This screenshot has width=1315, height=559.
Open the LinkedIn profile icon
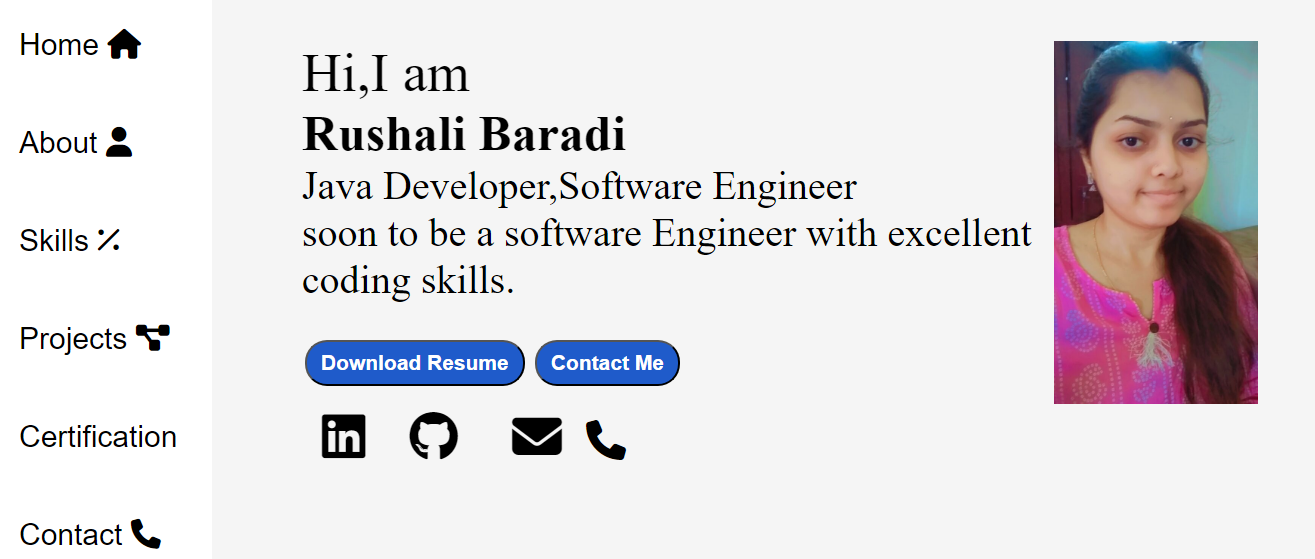point(343,437)
